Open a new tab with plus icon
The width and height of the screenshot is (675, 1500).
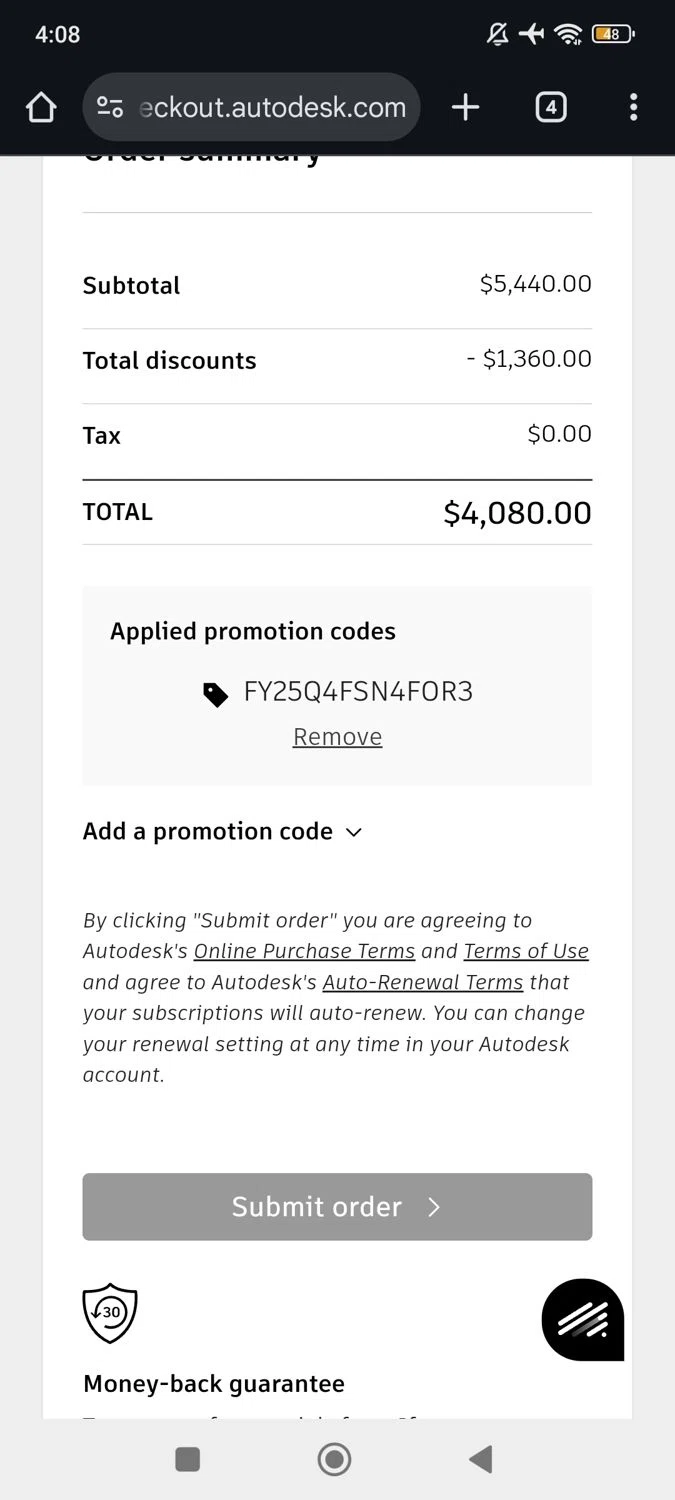coord(465,108)
